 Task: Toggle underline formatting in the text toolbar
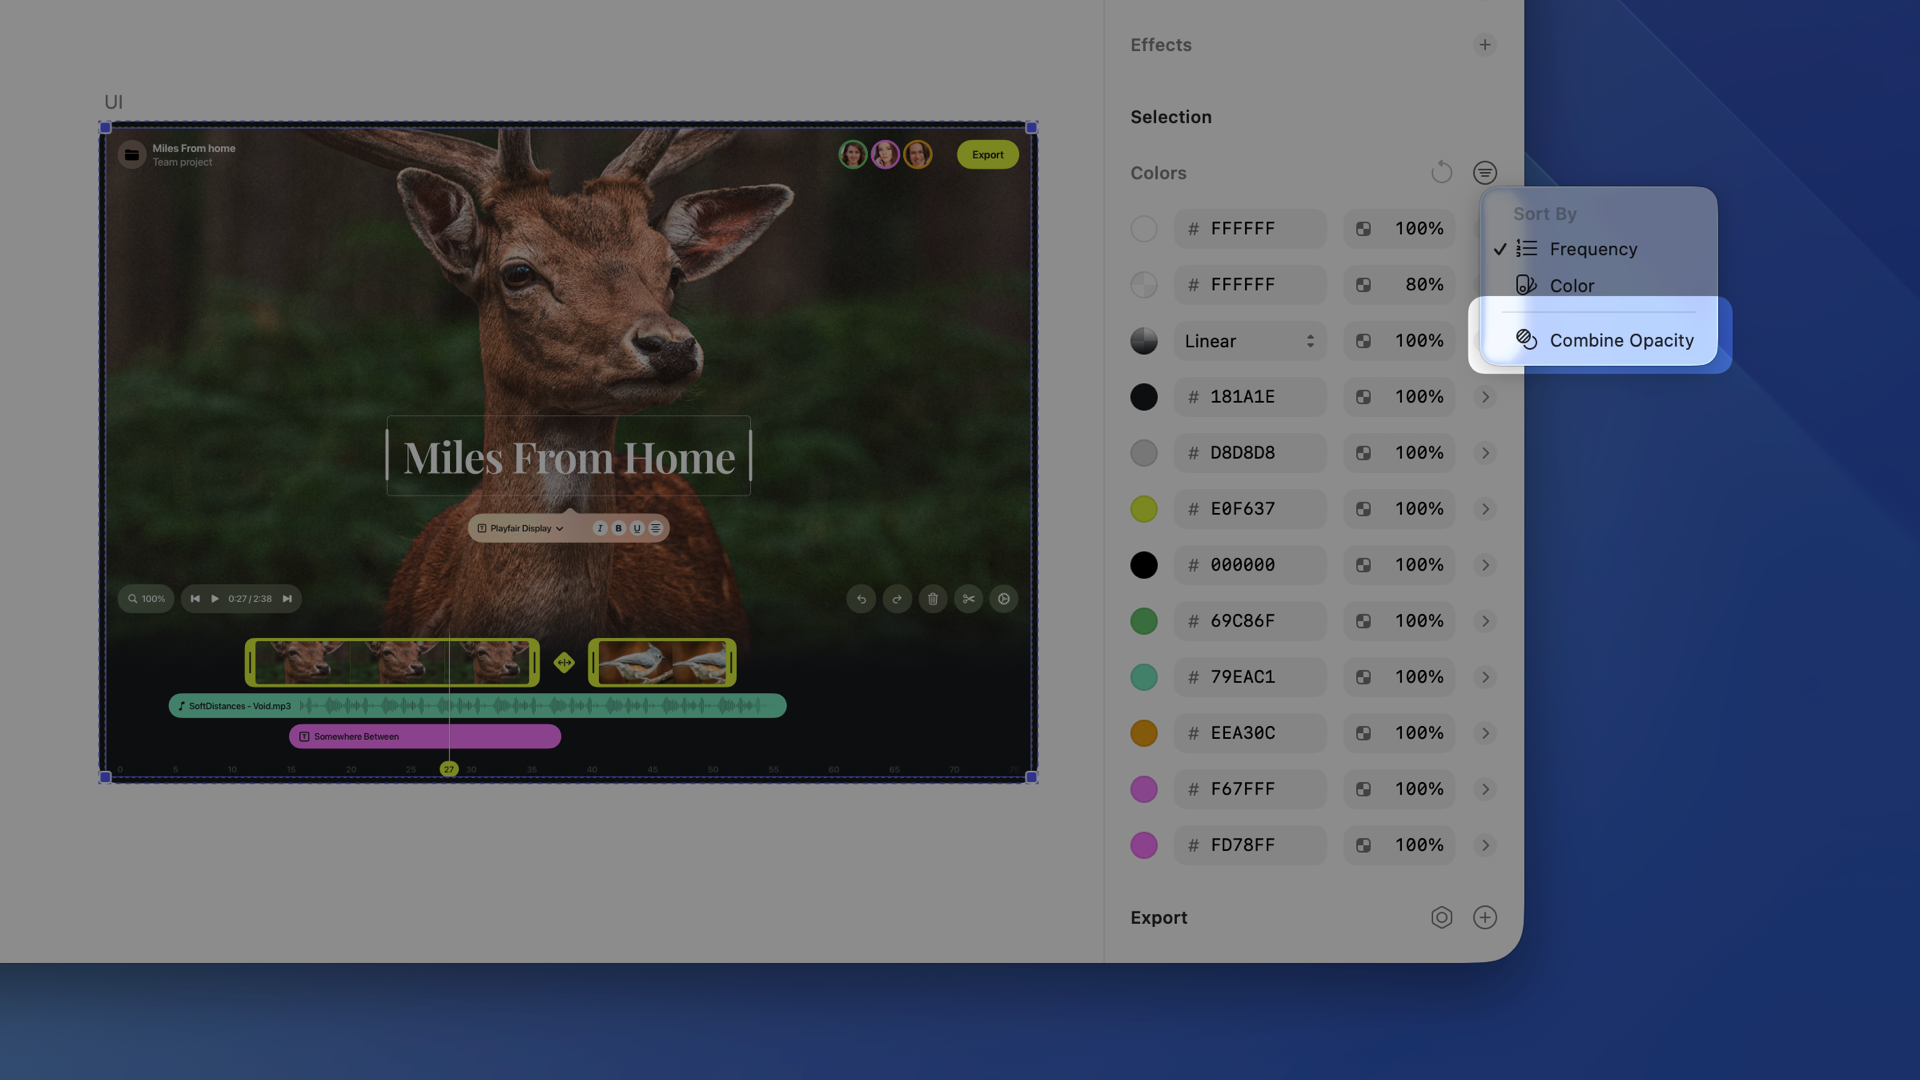coord(636,528)
